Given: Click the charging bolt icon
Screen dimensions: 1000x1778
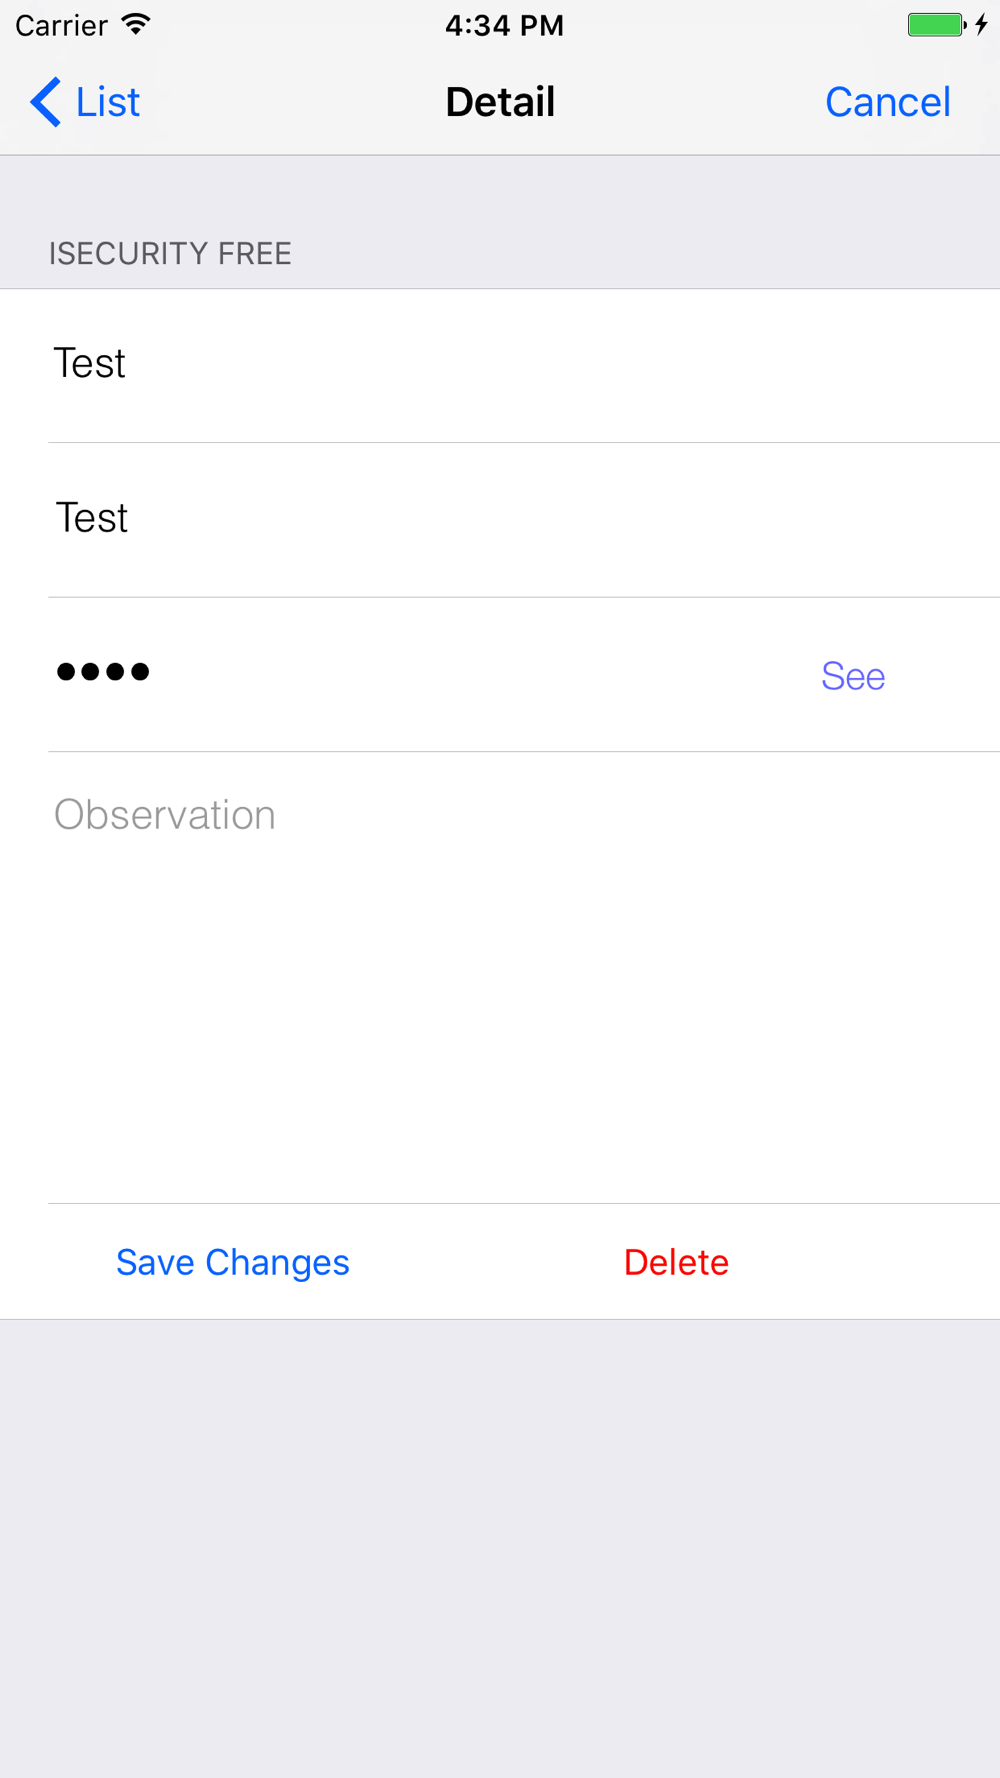Looking at the screenshot, I should 982,25.
